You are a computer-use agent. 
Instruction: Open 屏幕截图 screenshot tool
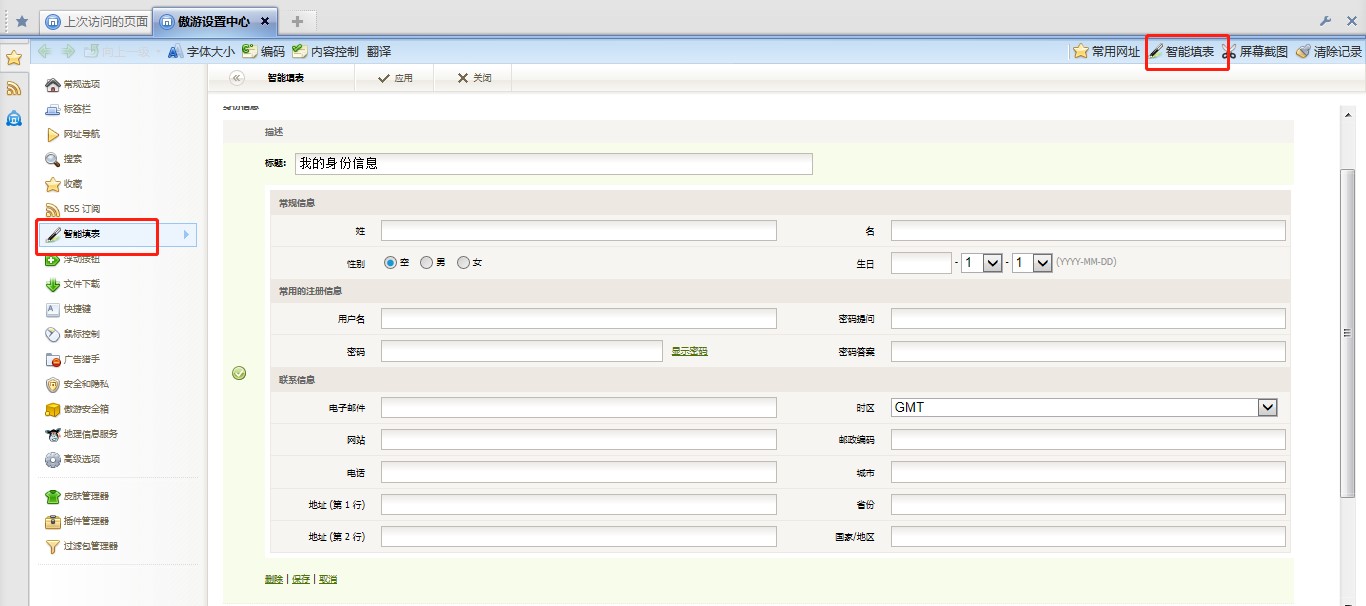pyautogui.click(x=1254, y=51)
